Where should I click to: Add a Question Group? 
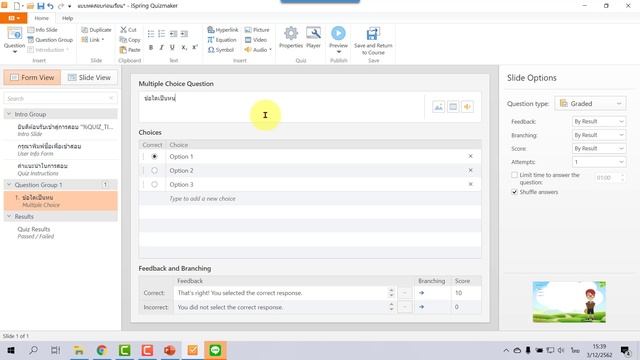(x=50, y=40)
